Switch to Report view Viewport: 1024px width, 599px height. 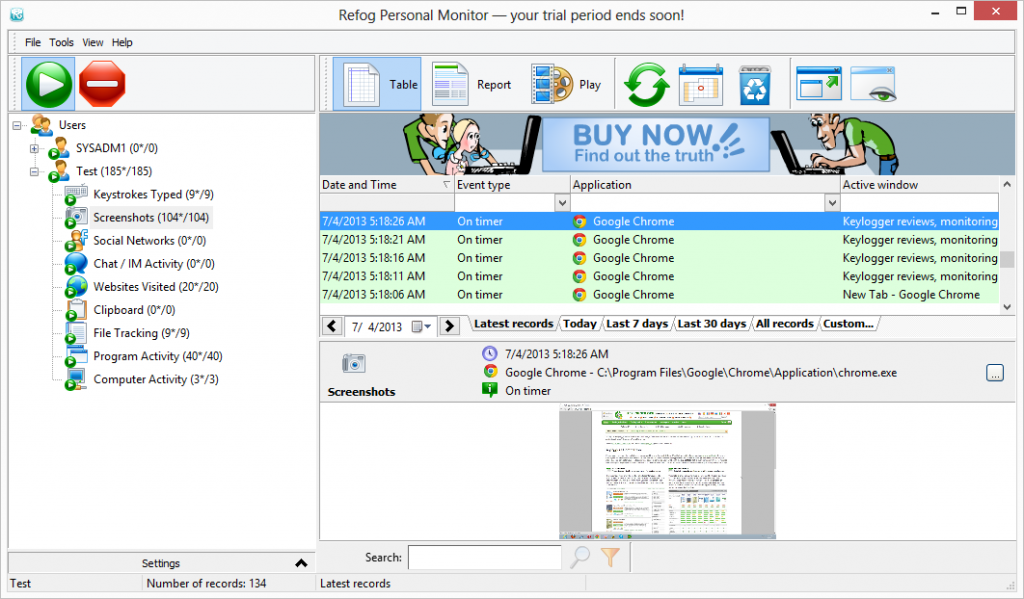pyautogui.click(x=472, y=84)
